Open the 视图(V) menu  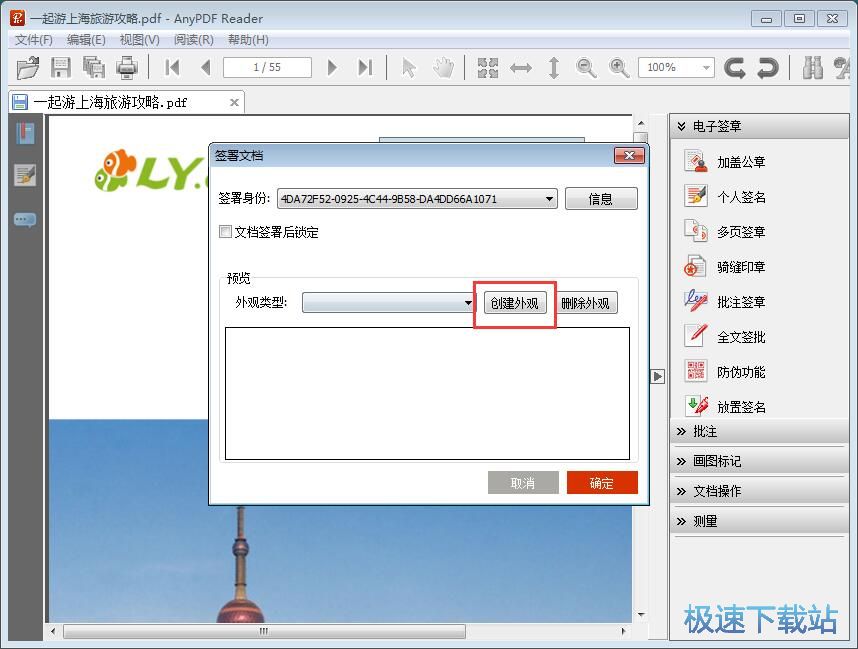pyautogui.click(x=139, y=40)
